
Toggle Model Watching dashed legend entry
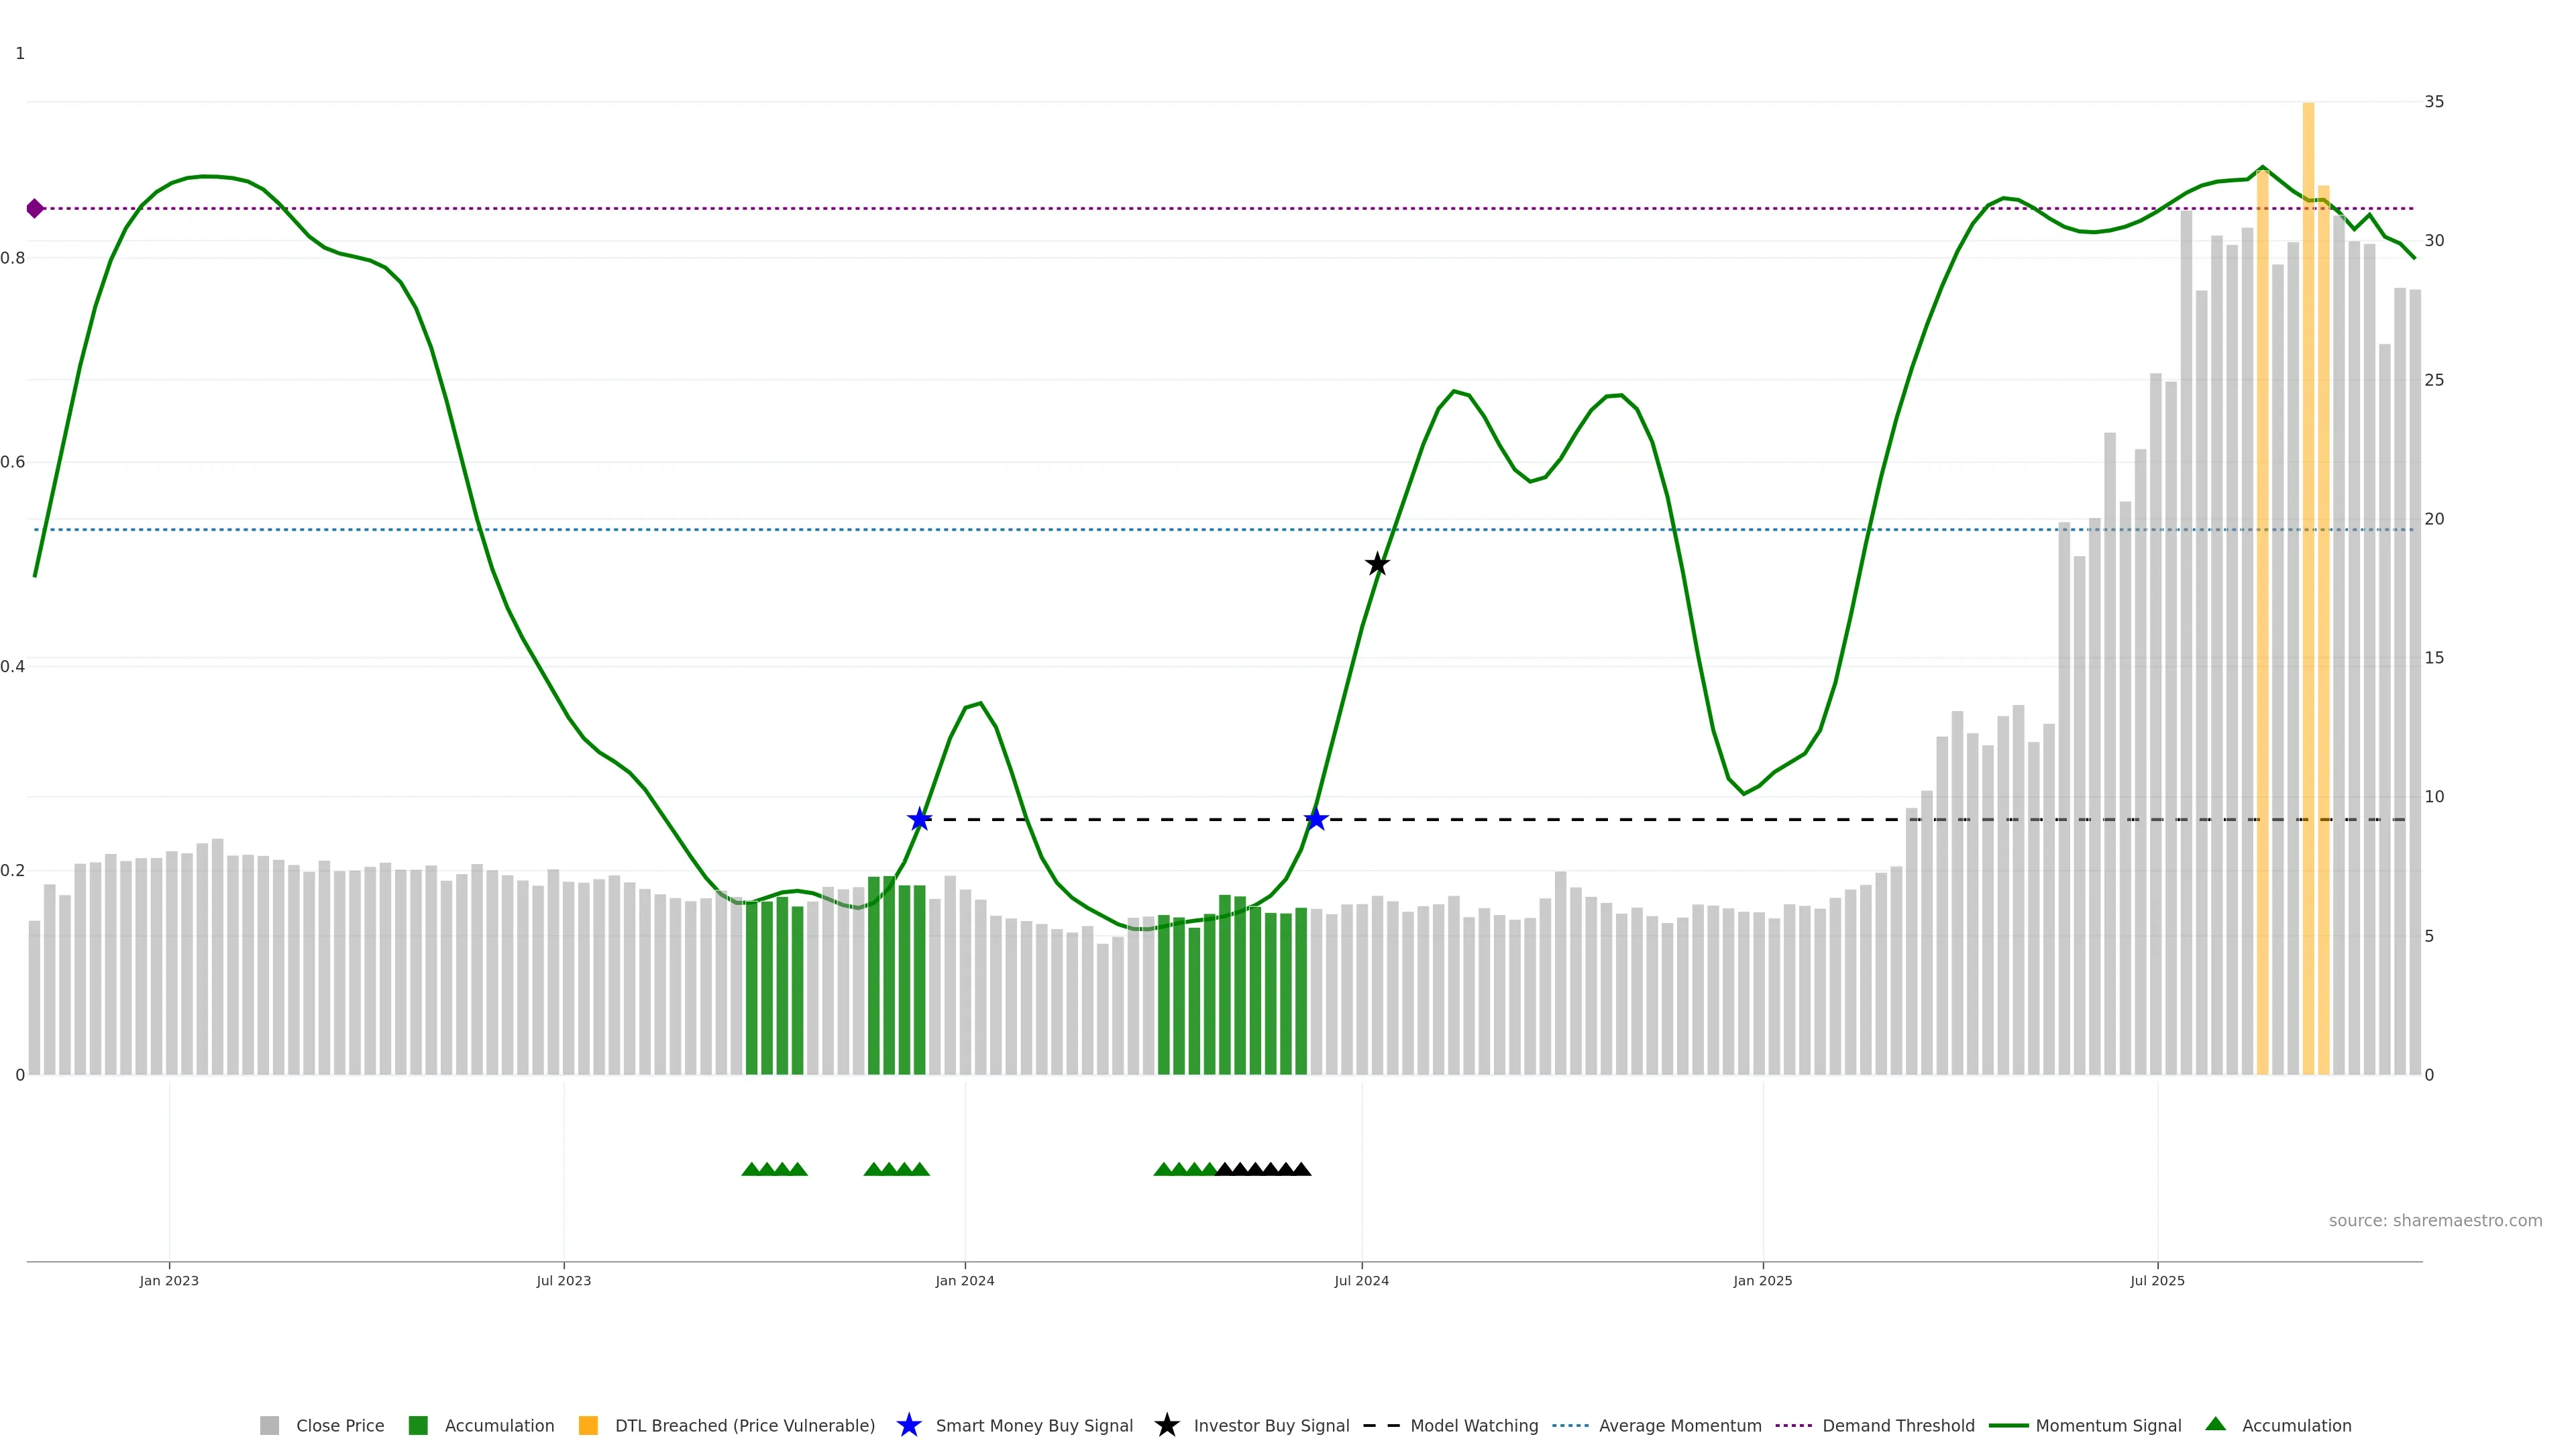[x=1473, y=1425]
